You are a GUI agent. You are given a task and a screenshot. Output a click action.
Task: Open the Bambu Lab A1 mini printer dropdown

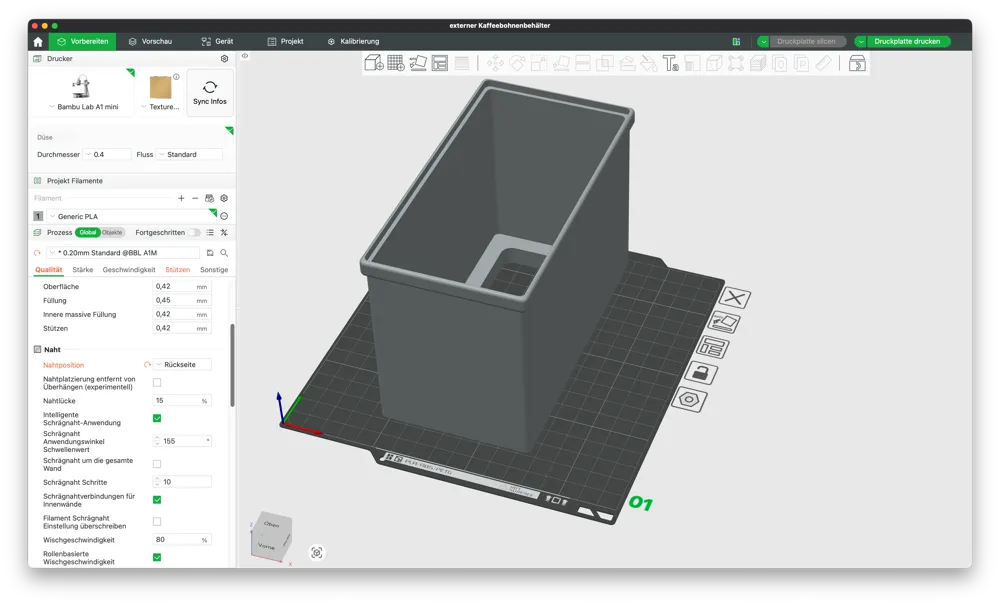click(83, 107)
